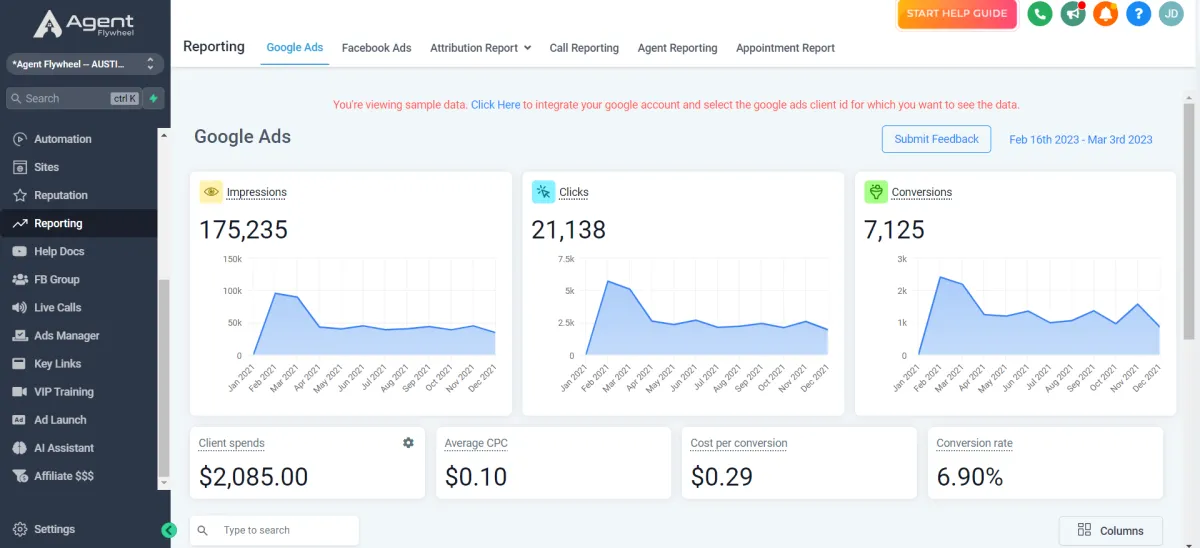The width and height of the screenshot is (1200, 548).
Task: Click the Columns button
Action: point(1110,530)
